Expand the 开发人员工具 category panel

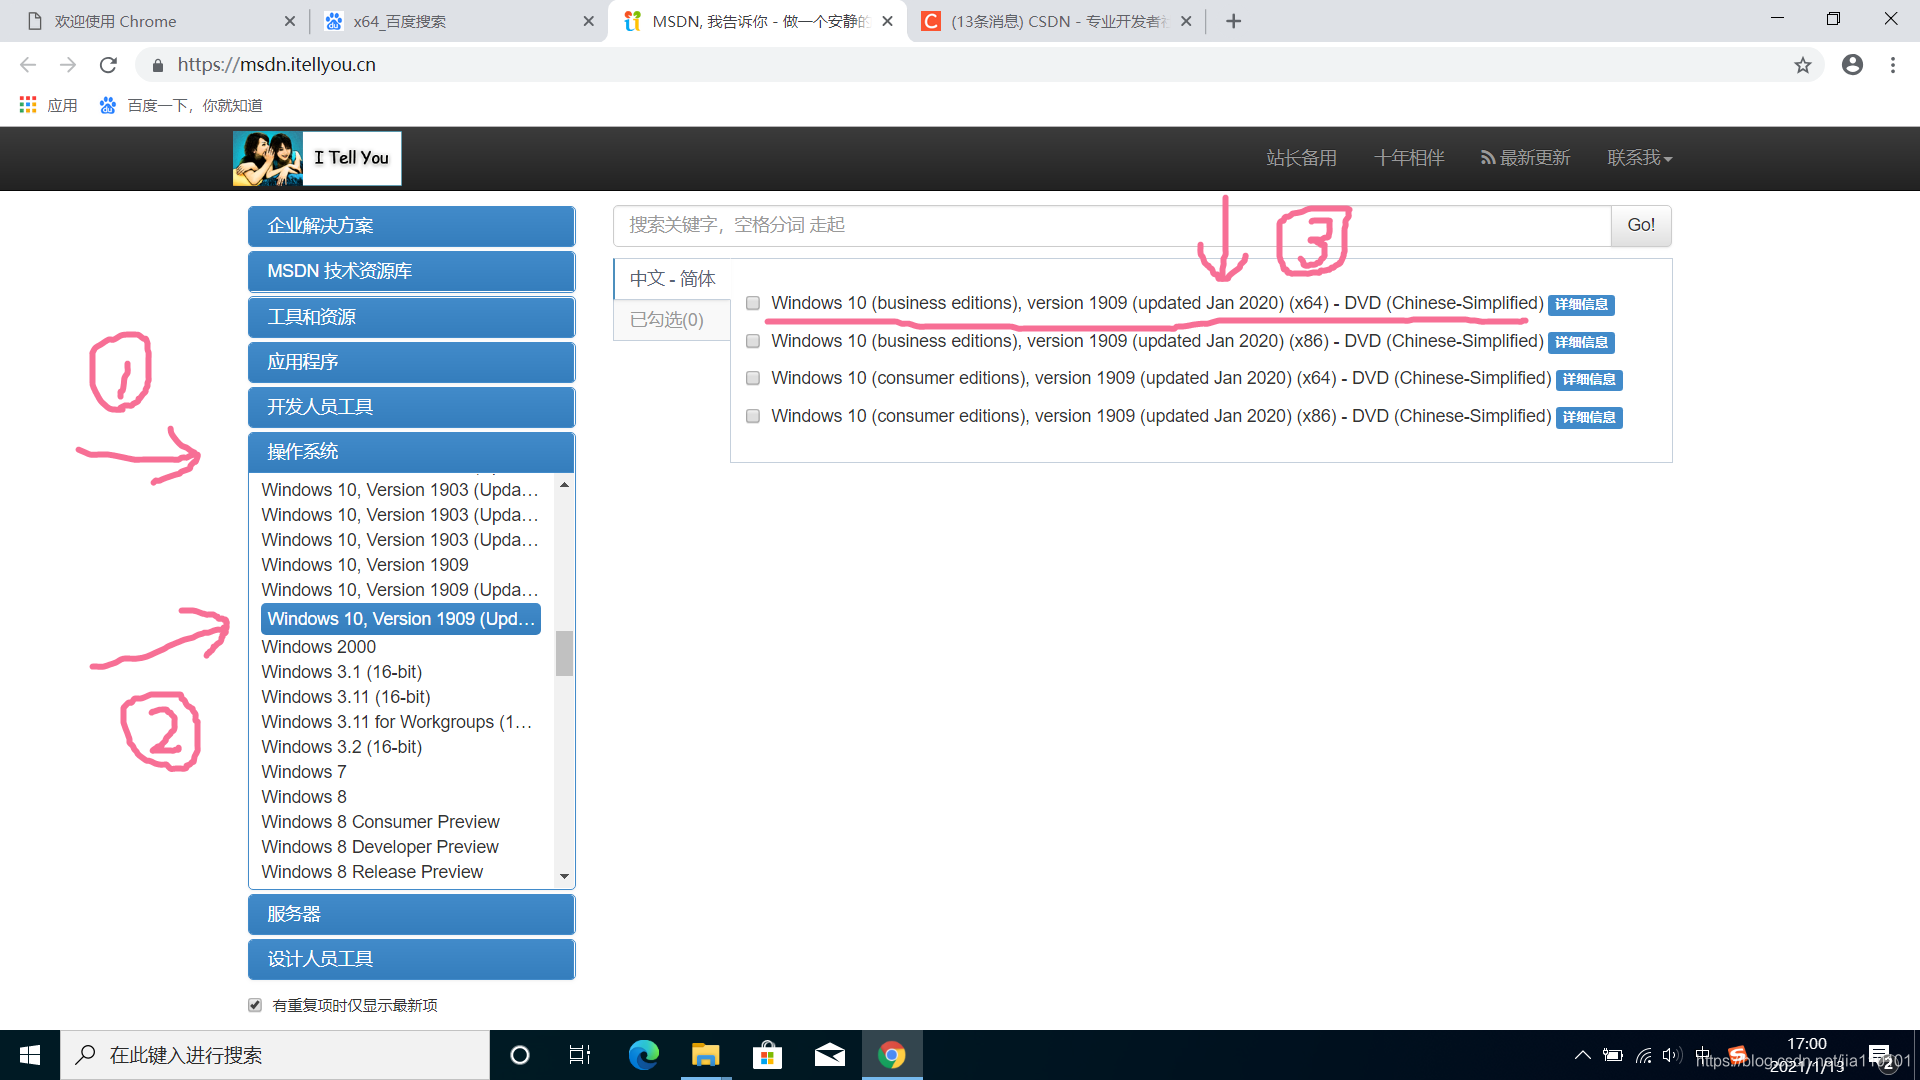[411, 407]
